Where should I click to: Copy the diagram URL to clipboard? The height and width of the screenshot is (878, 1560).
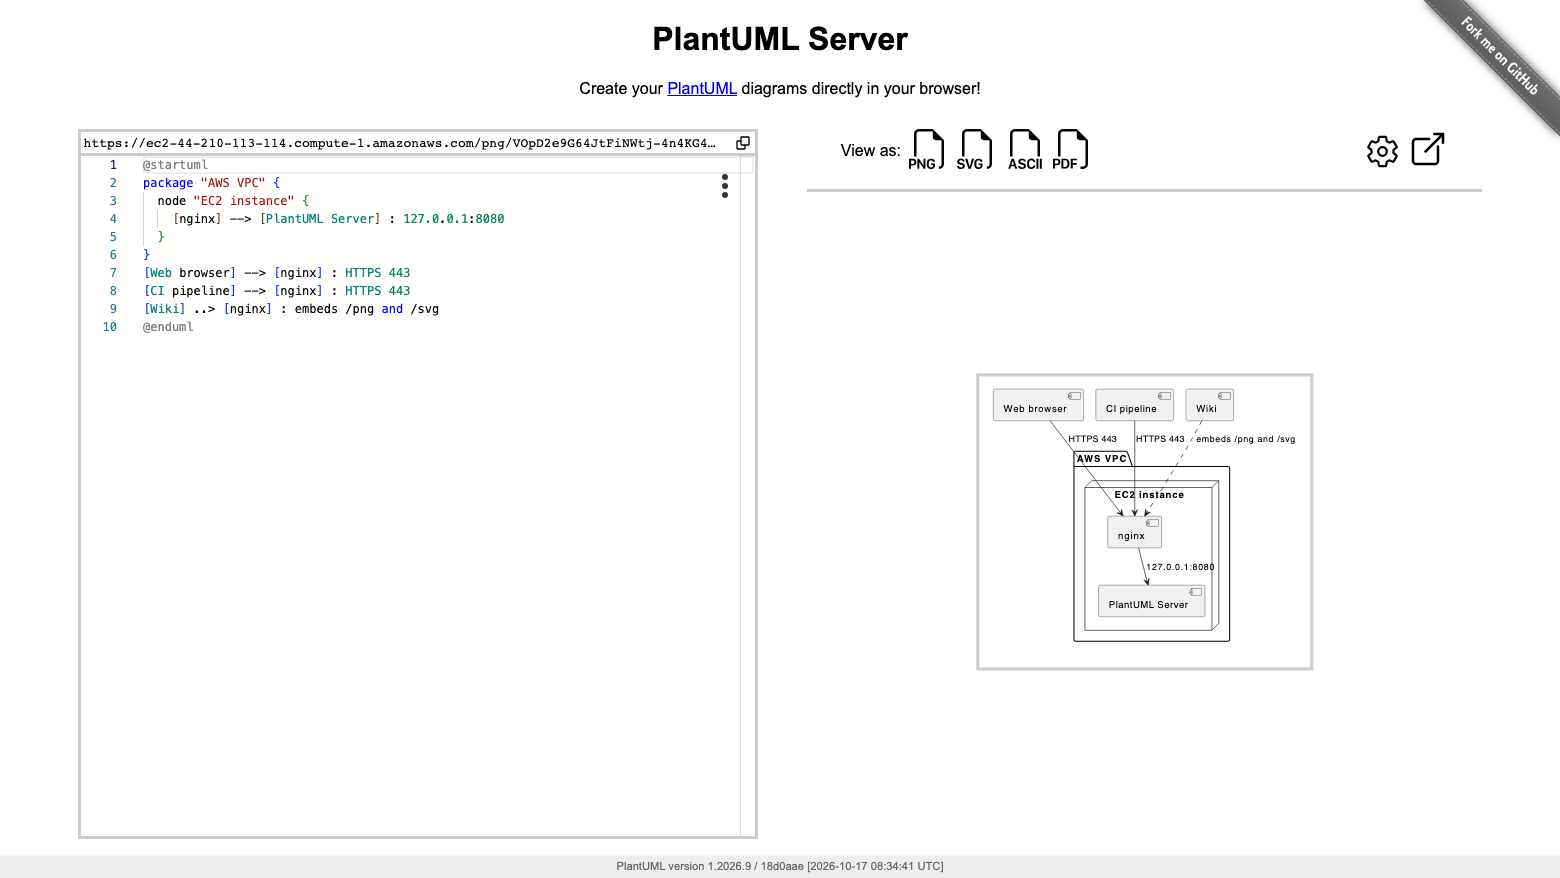(743, 143)
